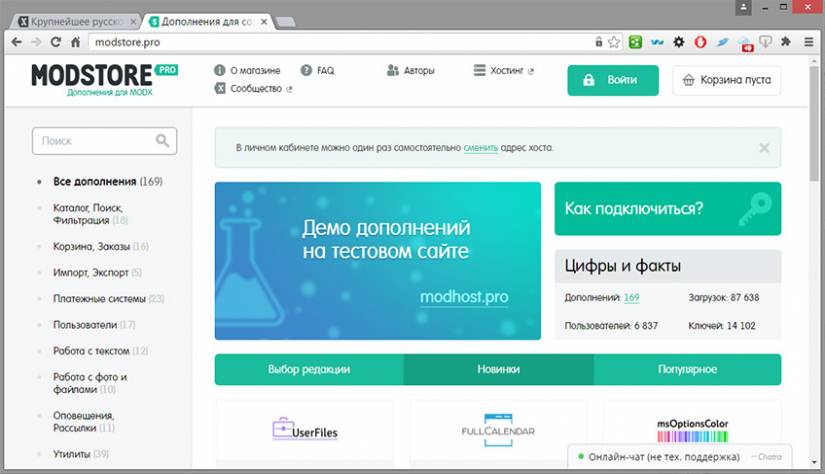Open the Chrome hamburger menu
825x474 pixels.
pyautogui.click(x=809, y=42)
